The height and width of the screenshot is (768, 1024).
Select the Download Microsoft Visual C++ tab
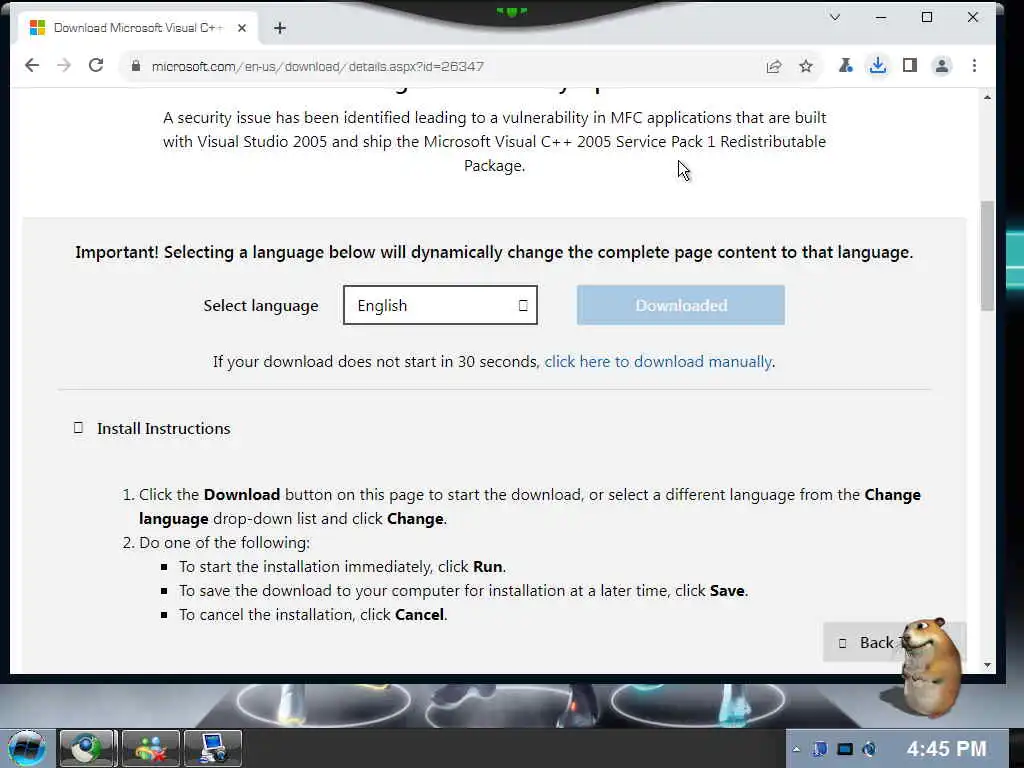pyautogui.click(x=138, y=28)
